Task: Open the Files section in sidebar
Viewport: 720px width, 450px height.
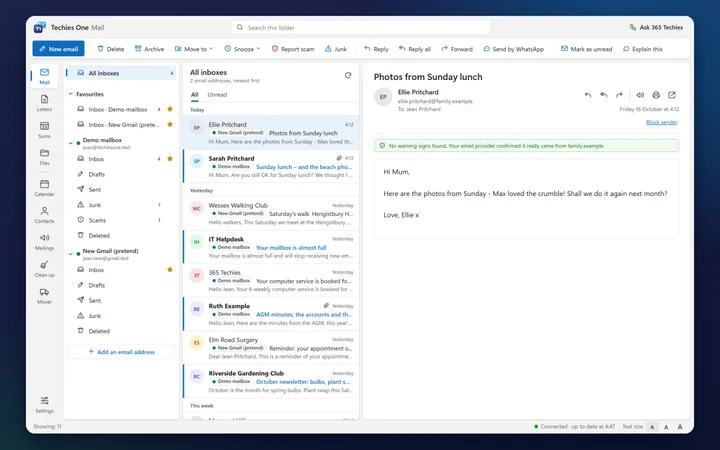Action: (x=44, y=157)
